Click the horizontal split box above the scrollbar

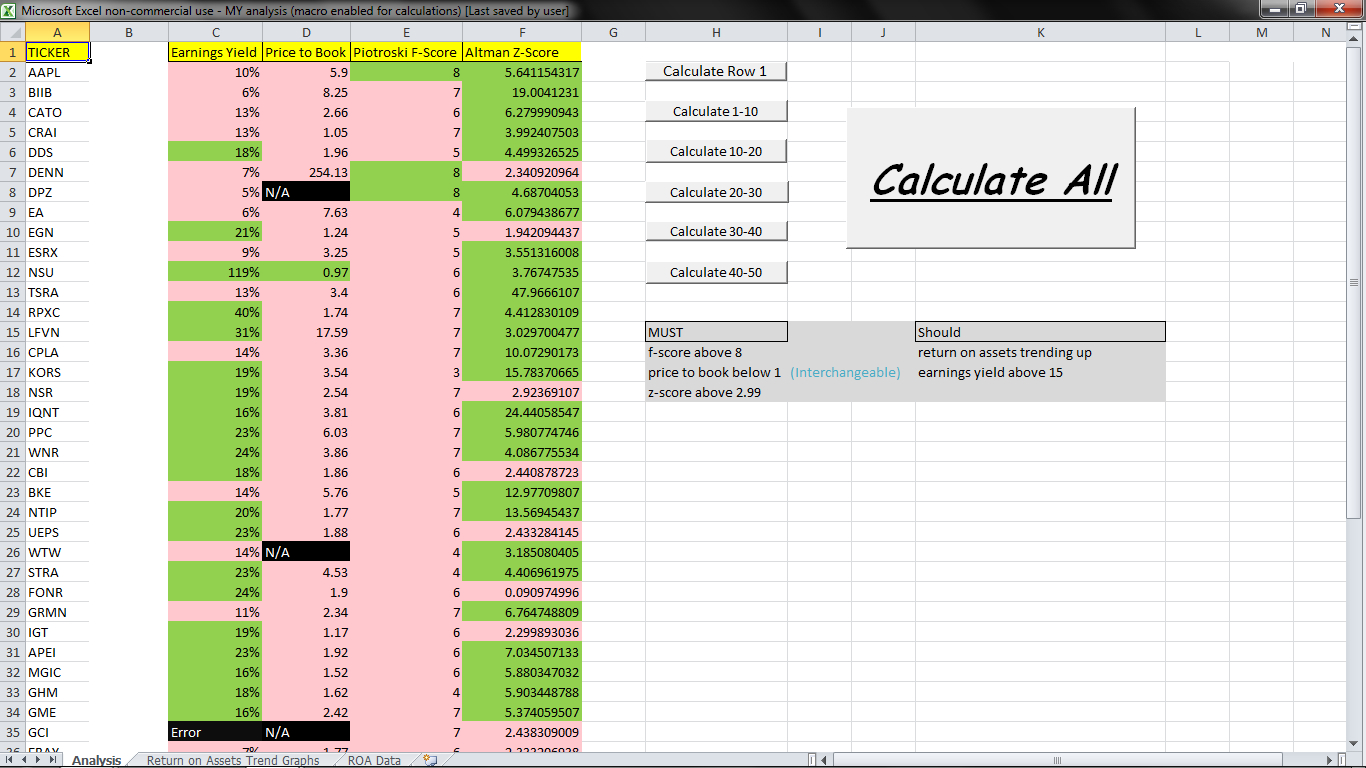point(1355,28)
